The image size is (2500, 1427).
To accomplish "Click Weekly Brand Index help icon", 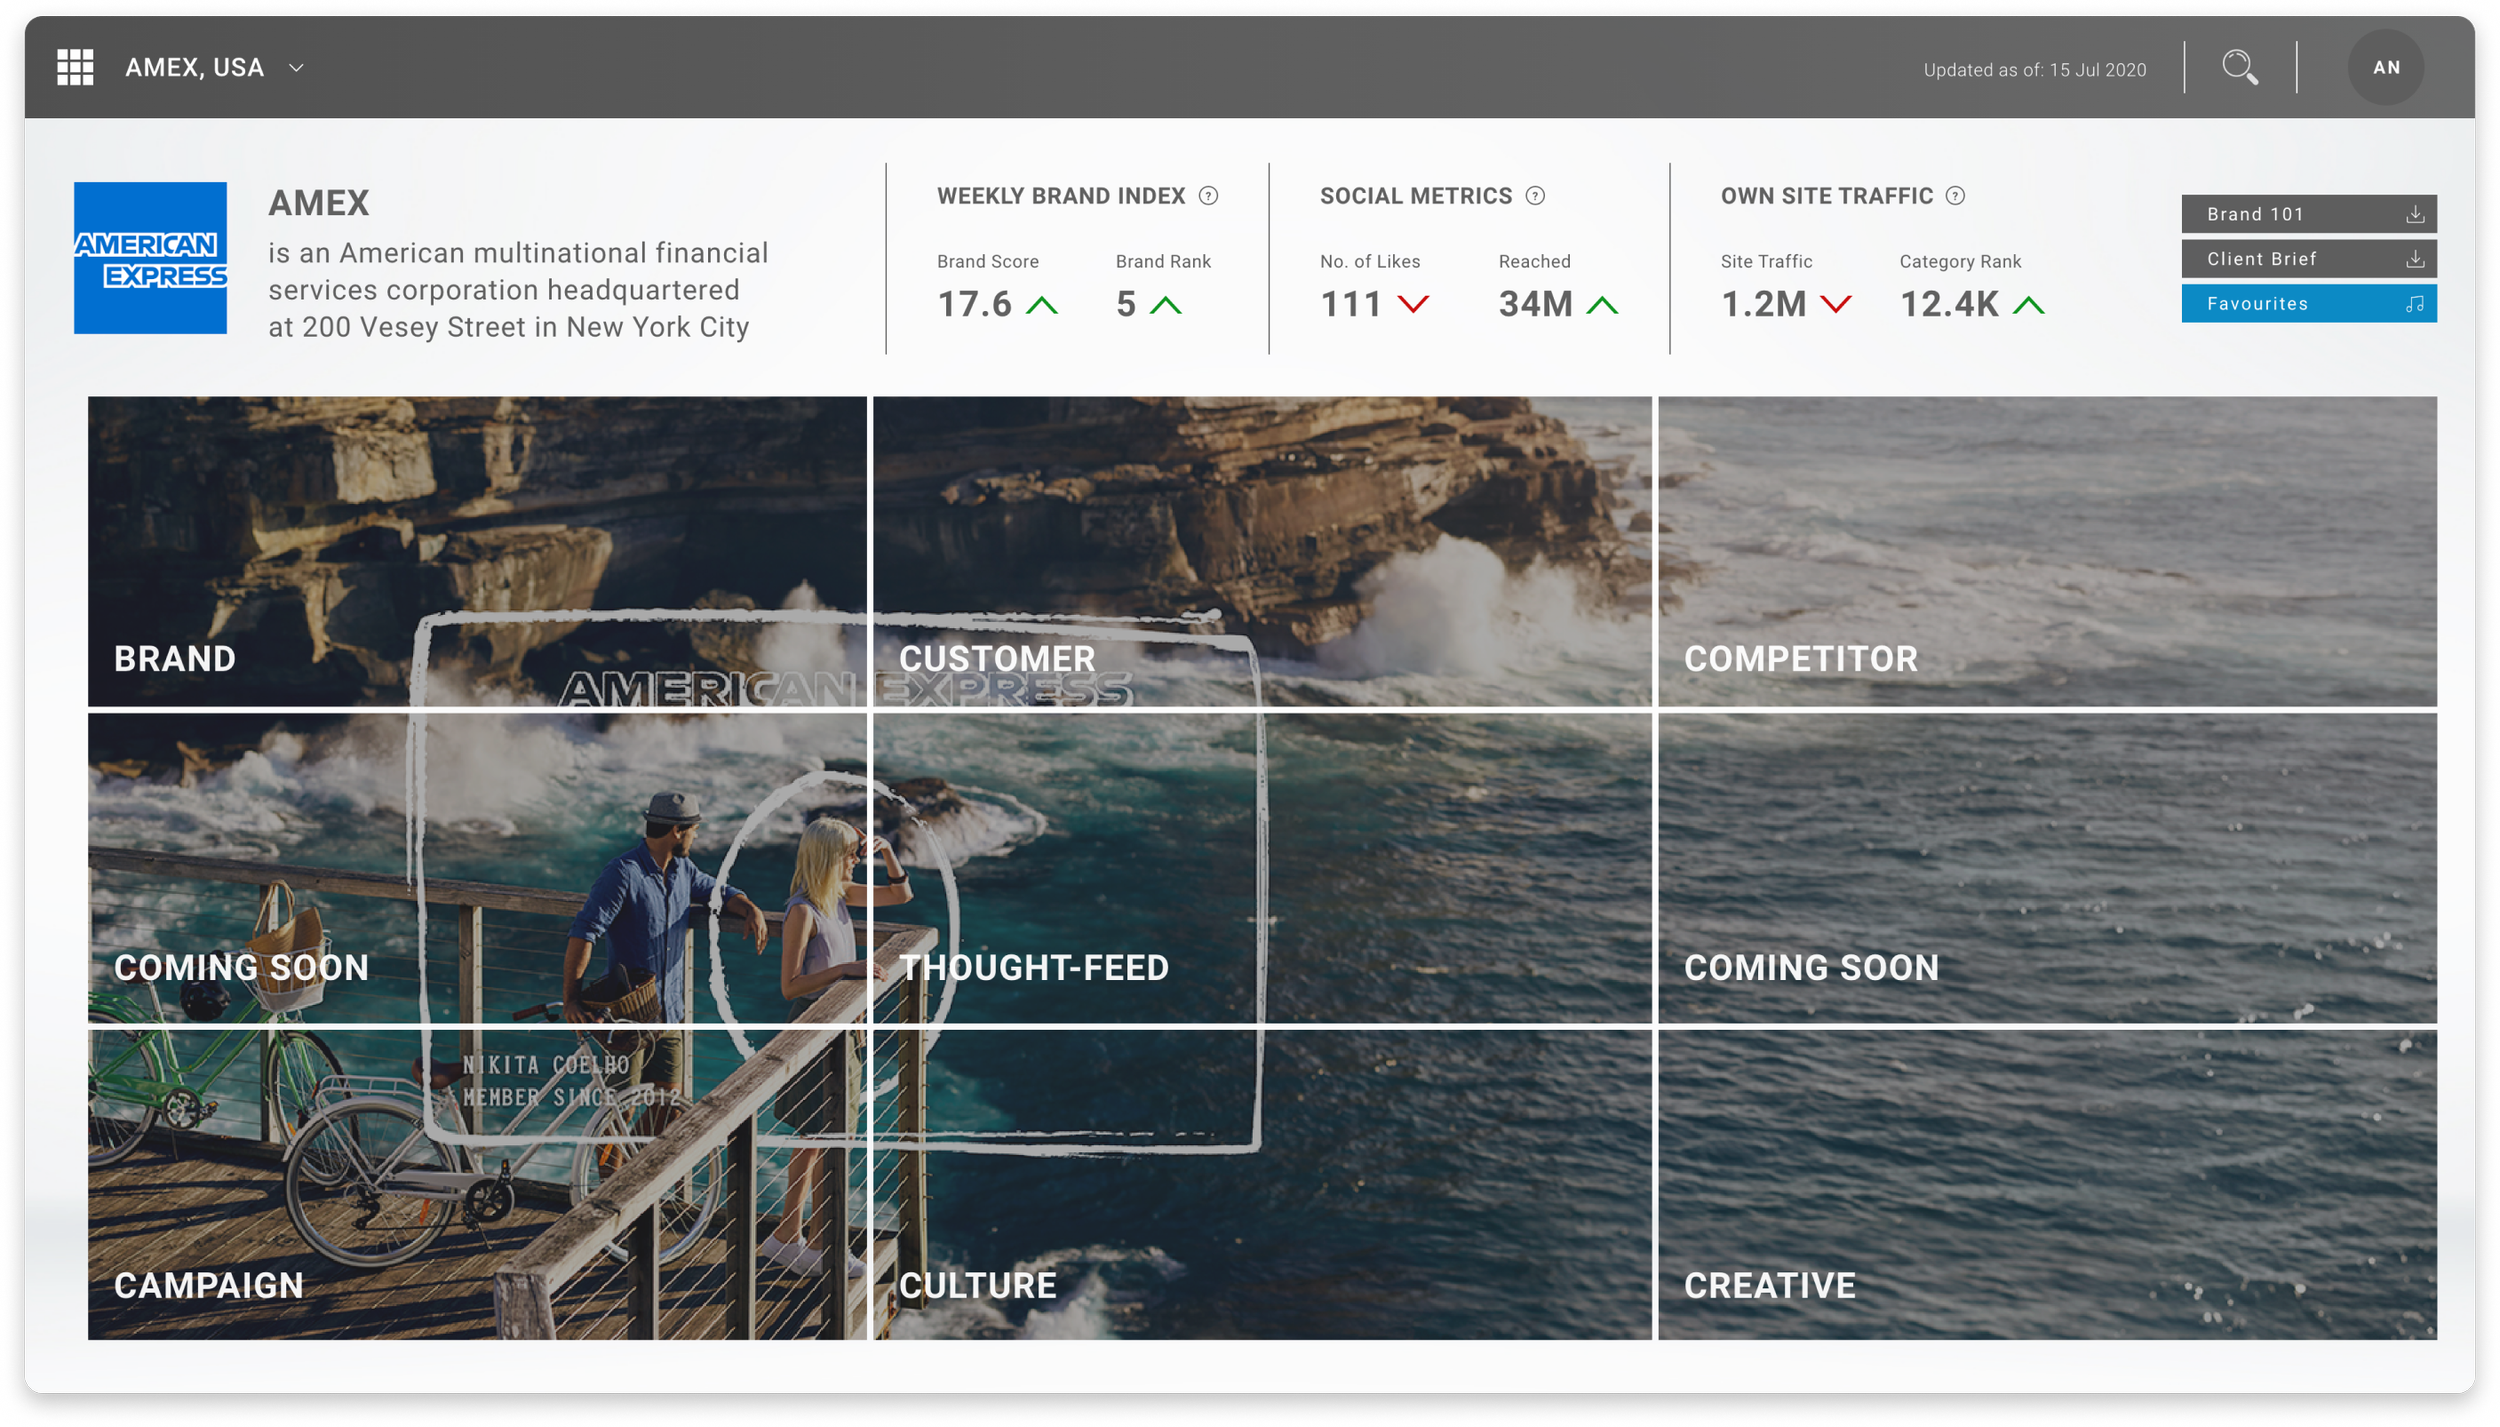I will (1208, 196).
